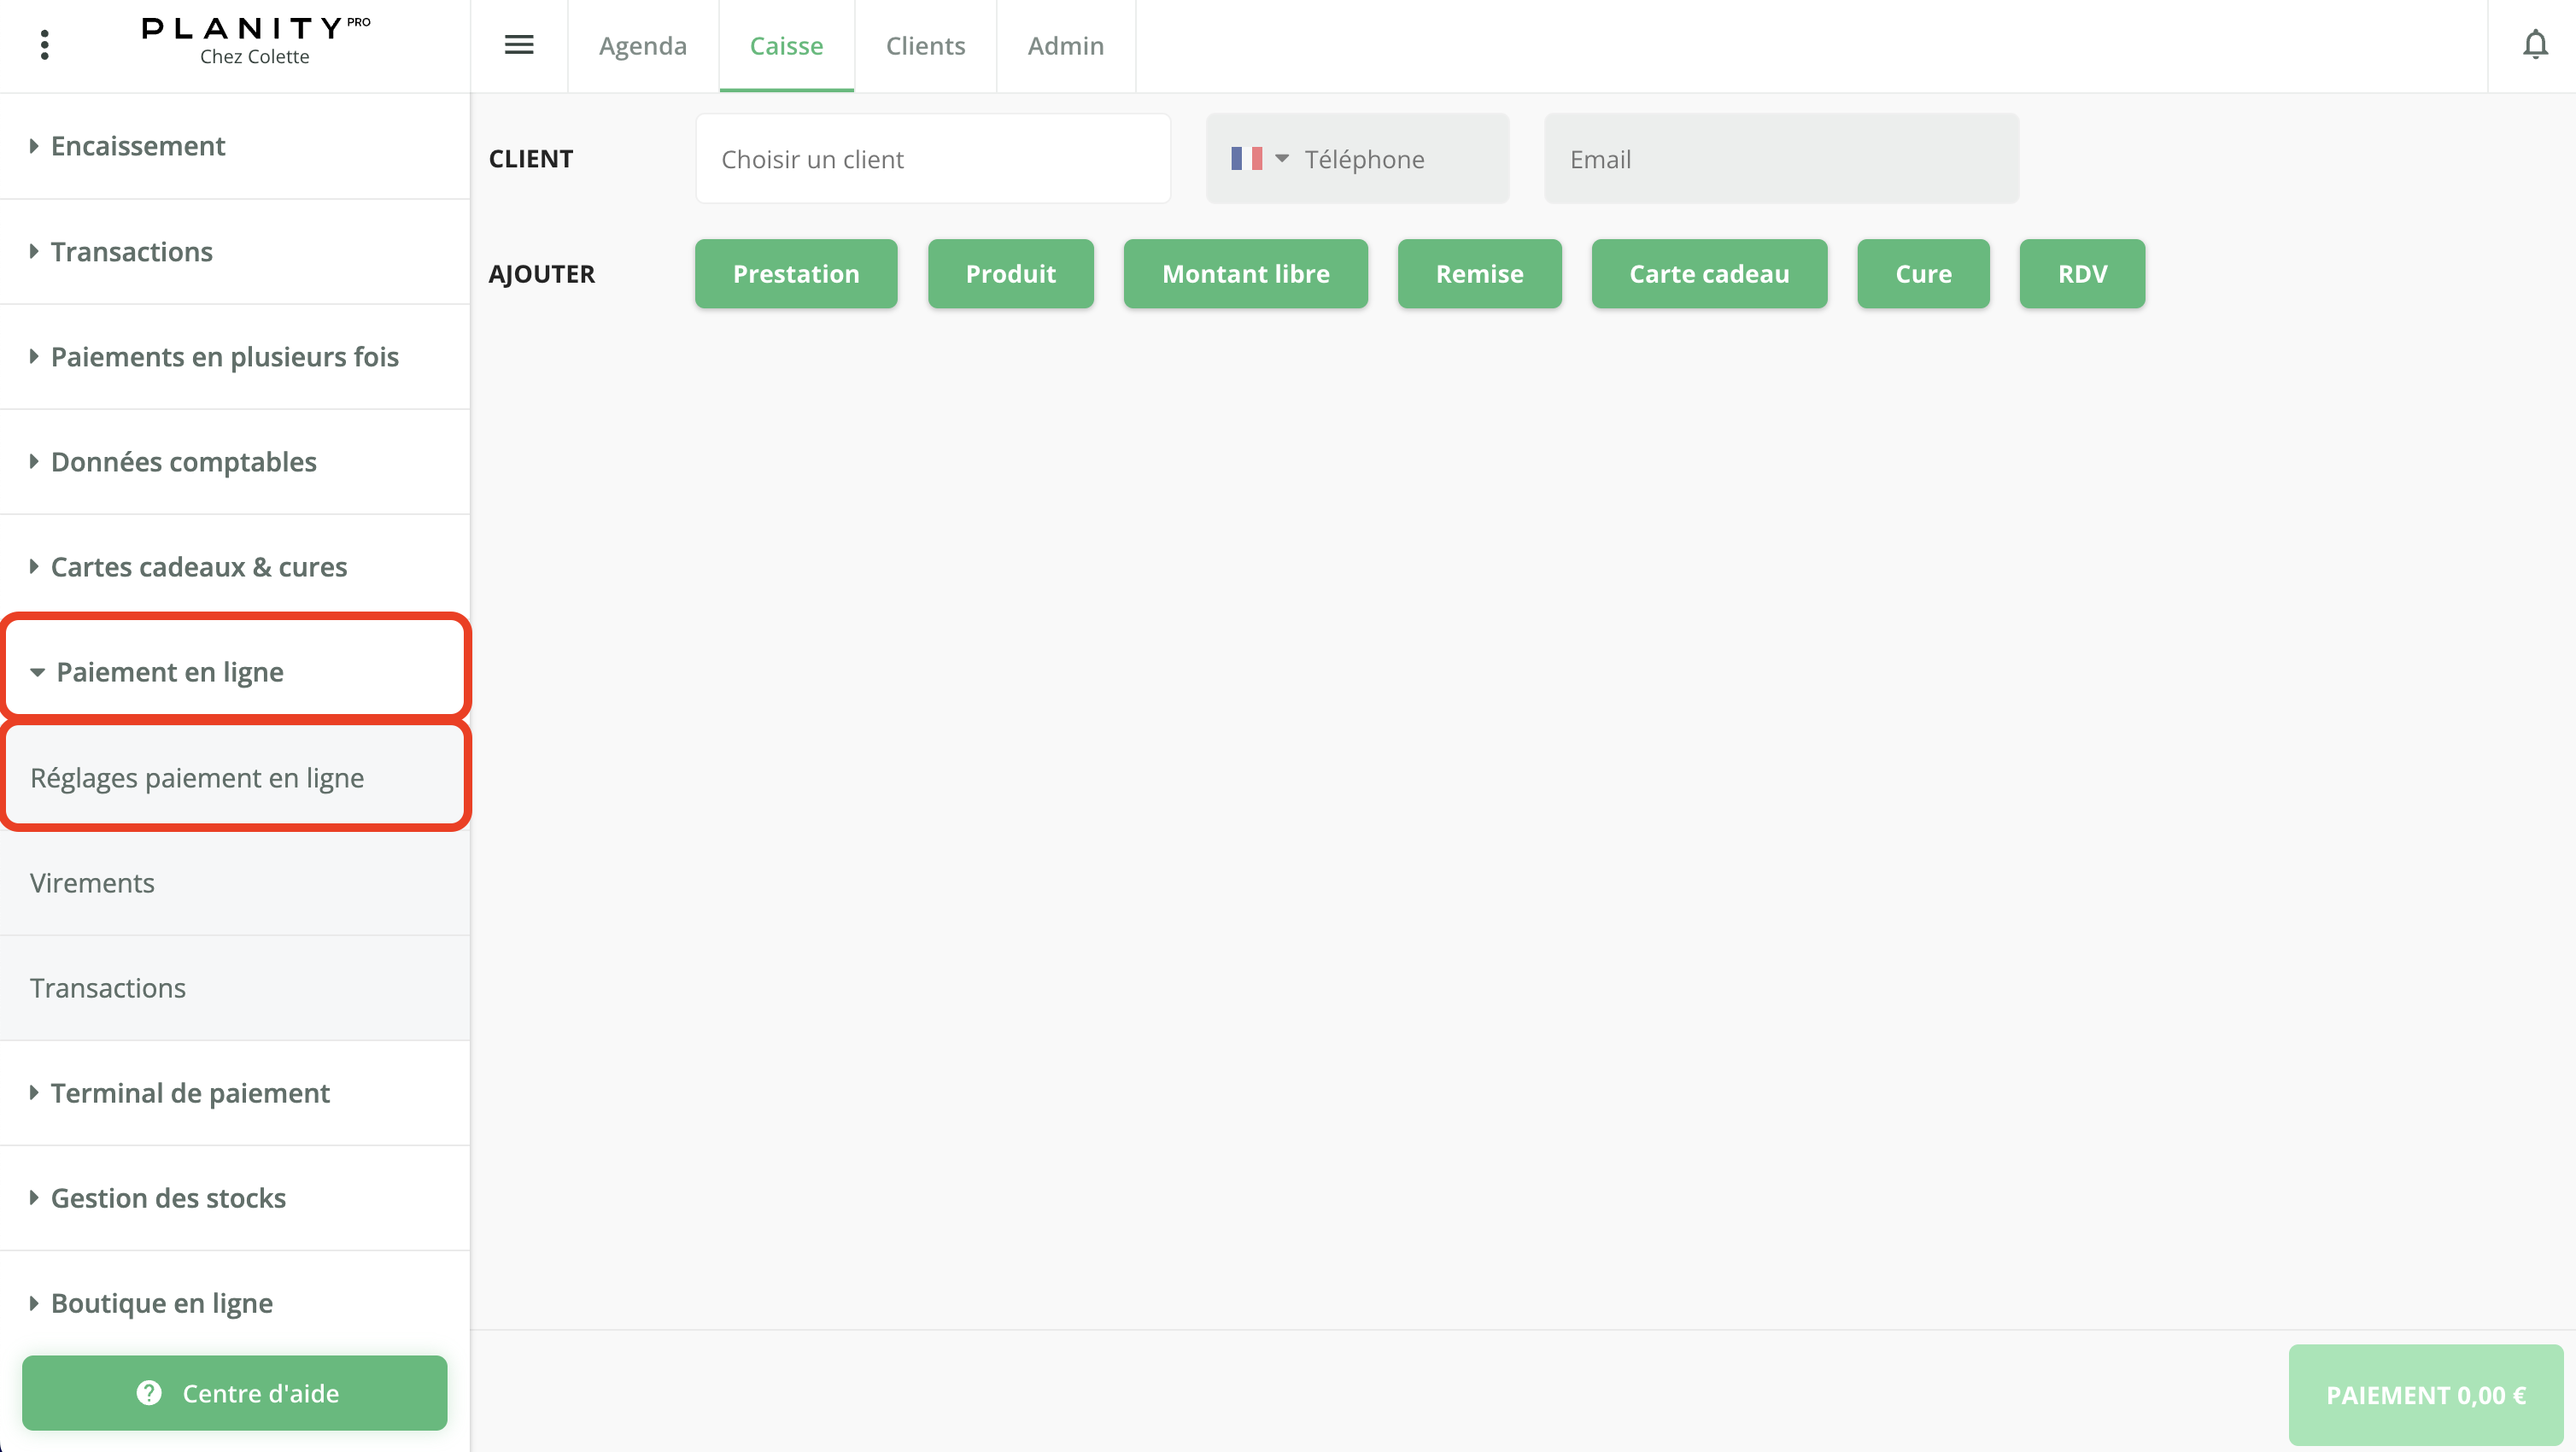This screenshot has width=2576, height=1452.
Task: Click the hamburger menu icon
Action: (x=518, y=45)
